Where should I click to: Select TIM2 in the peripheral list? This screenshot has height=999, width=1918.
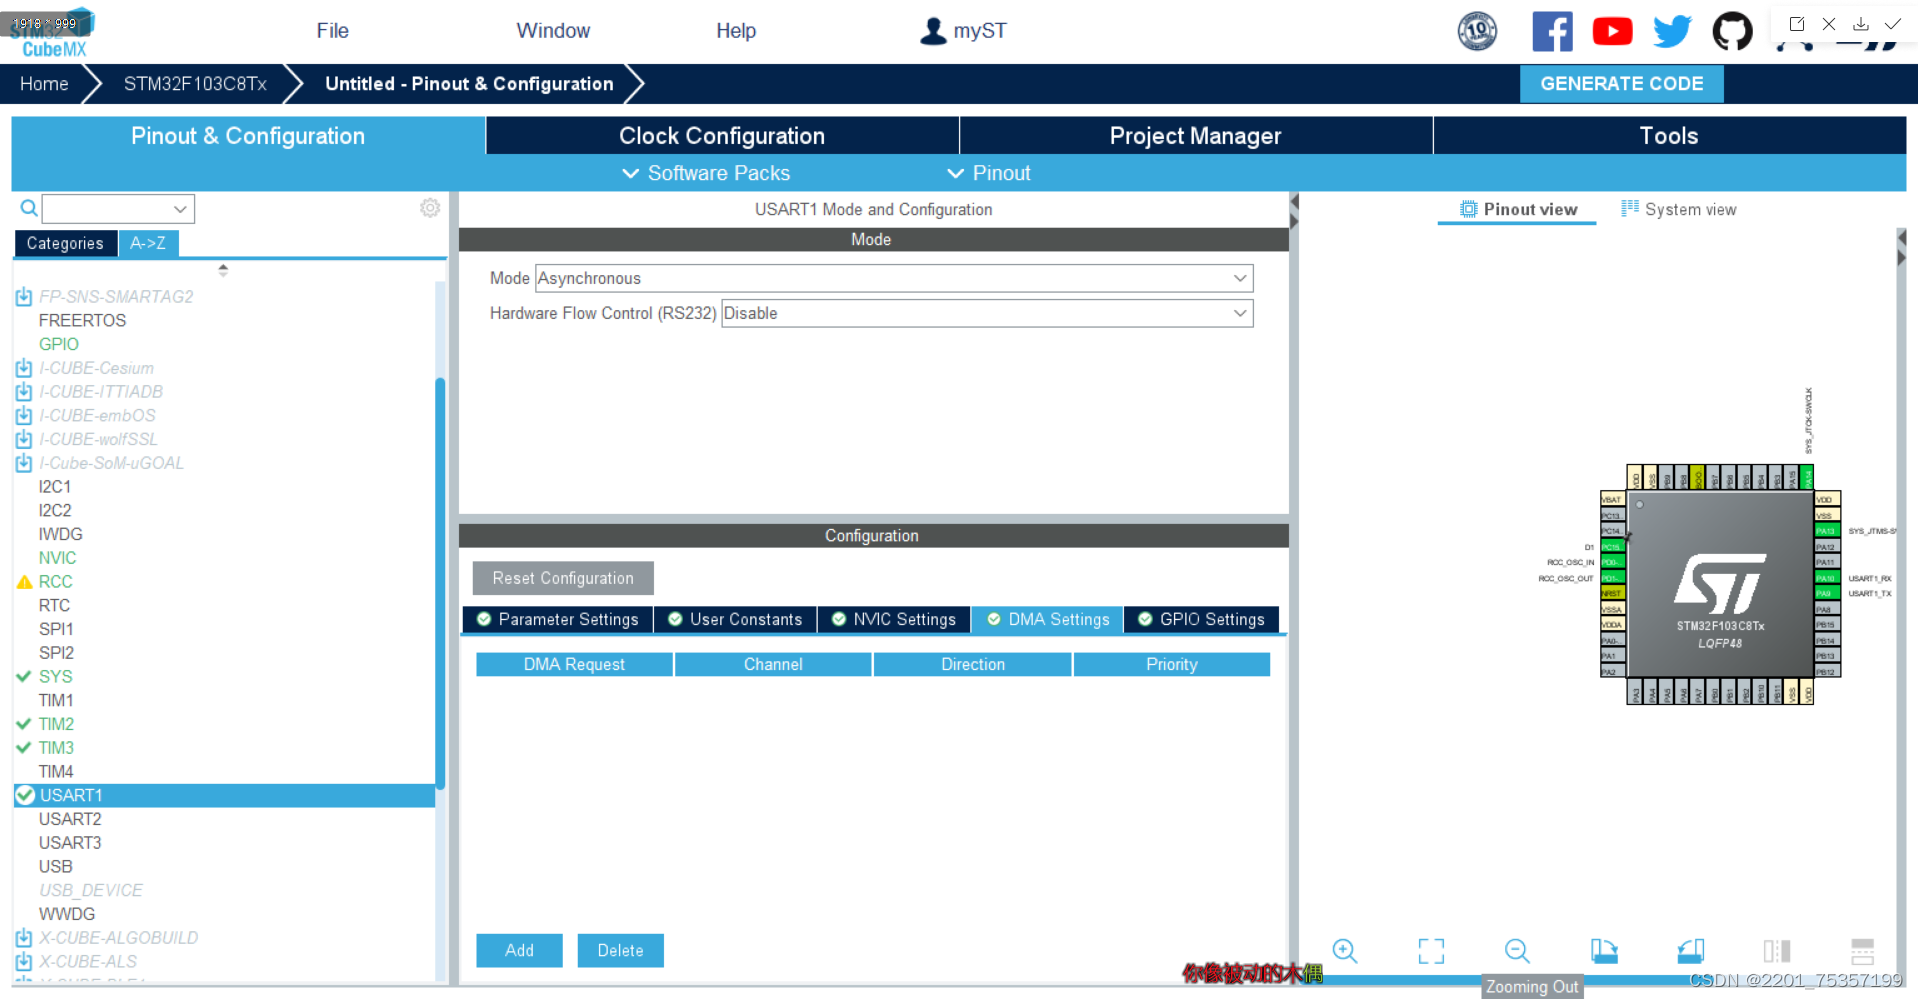(x=56, y=724)
